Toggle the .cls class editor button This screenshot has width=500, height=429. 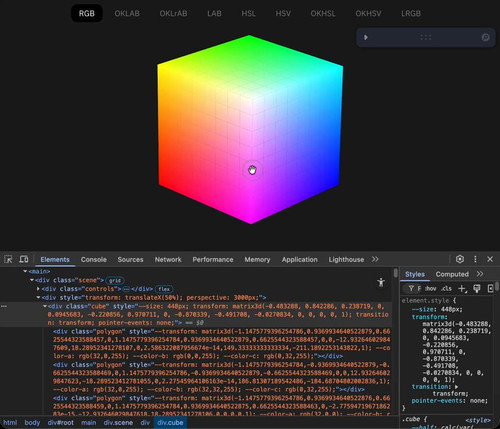[x=446, y=288]
